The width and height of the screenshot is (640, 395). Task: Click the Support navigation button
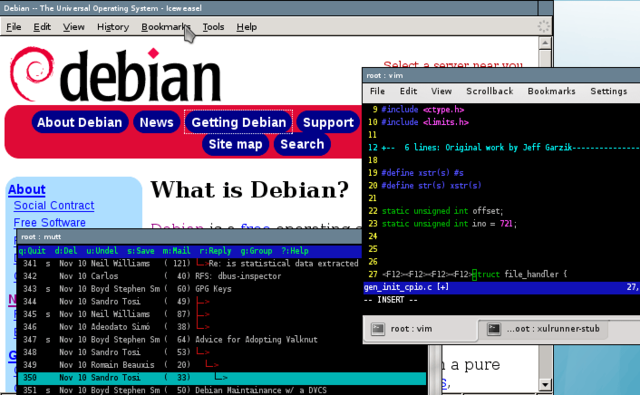coord(328,122)
